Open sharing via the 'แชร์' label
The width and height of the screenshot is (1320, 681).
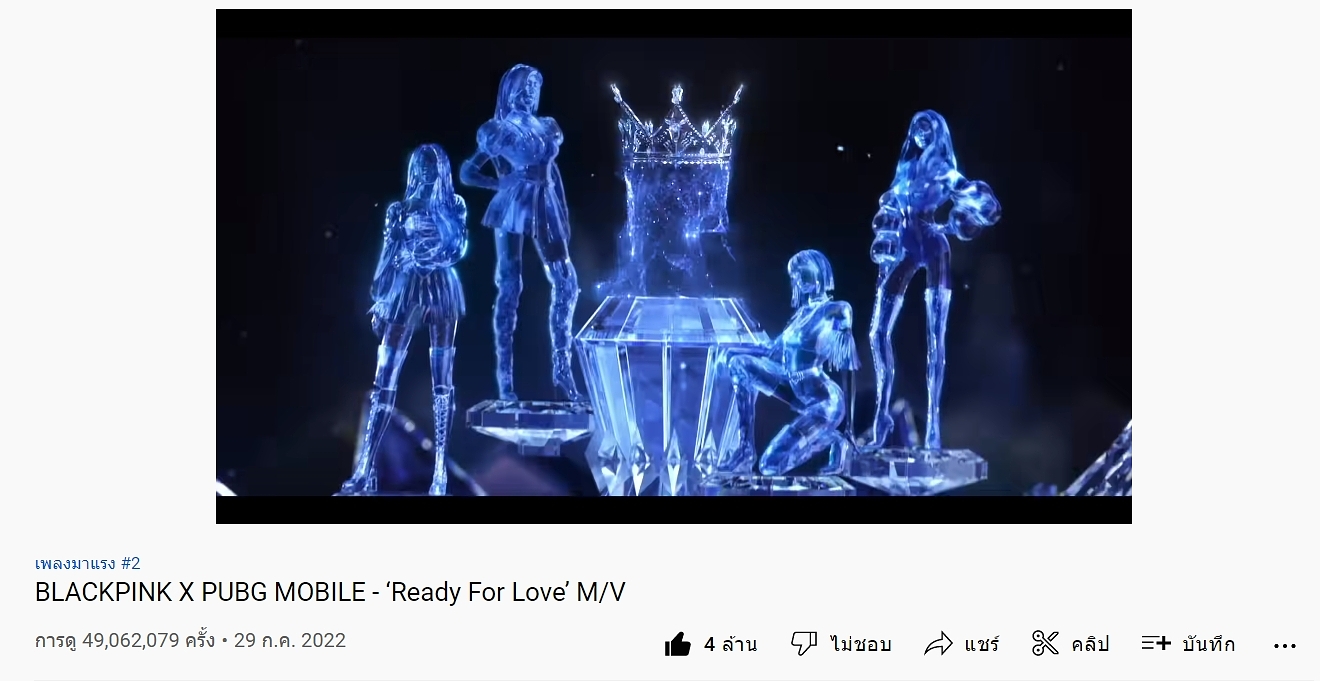(981, 644)
